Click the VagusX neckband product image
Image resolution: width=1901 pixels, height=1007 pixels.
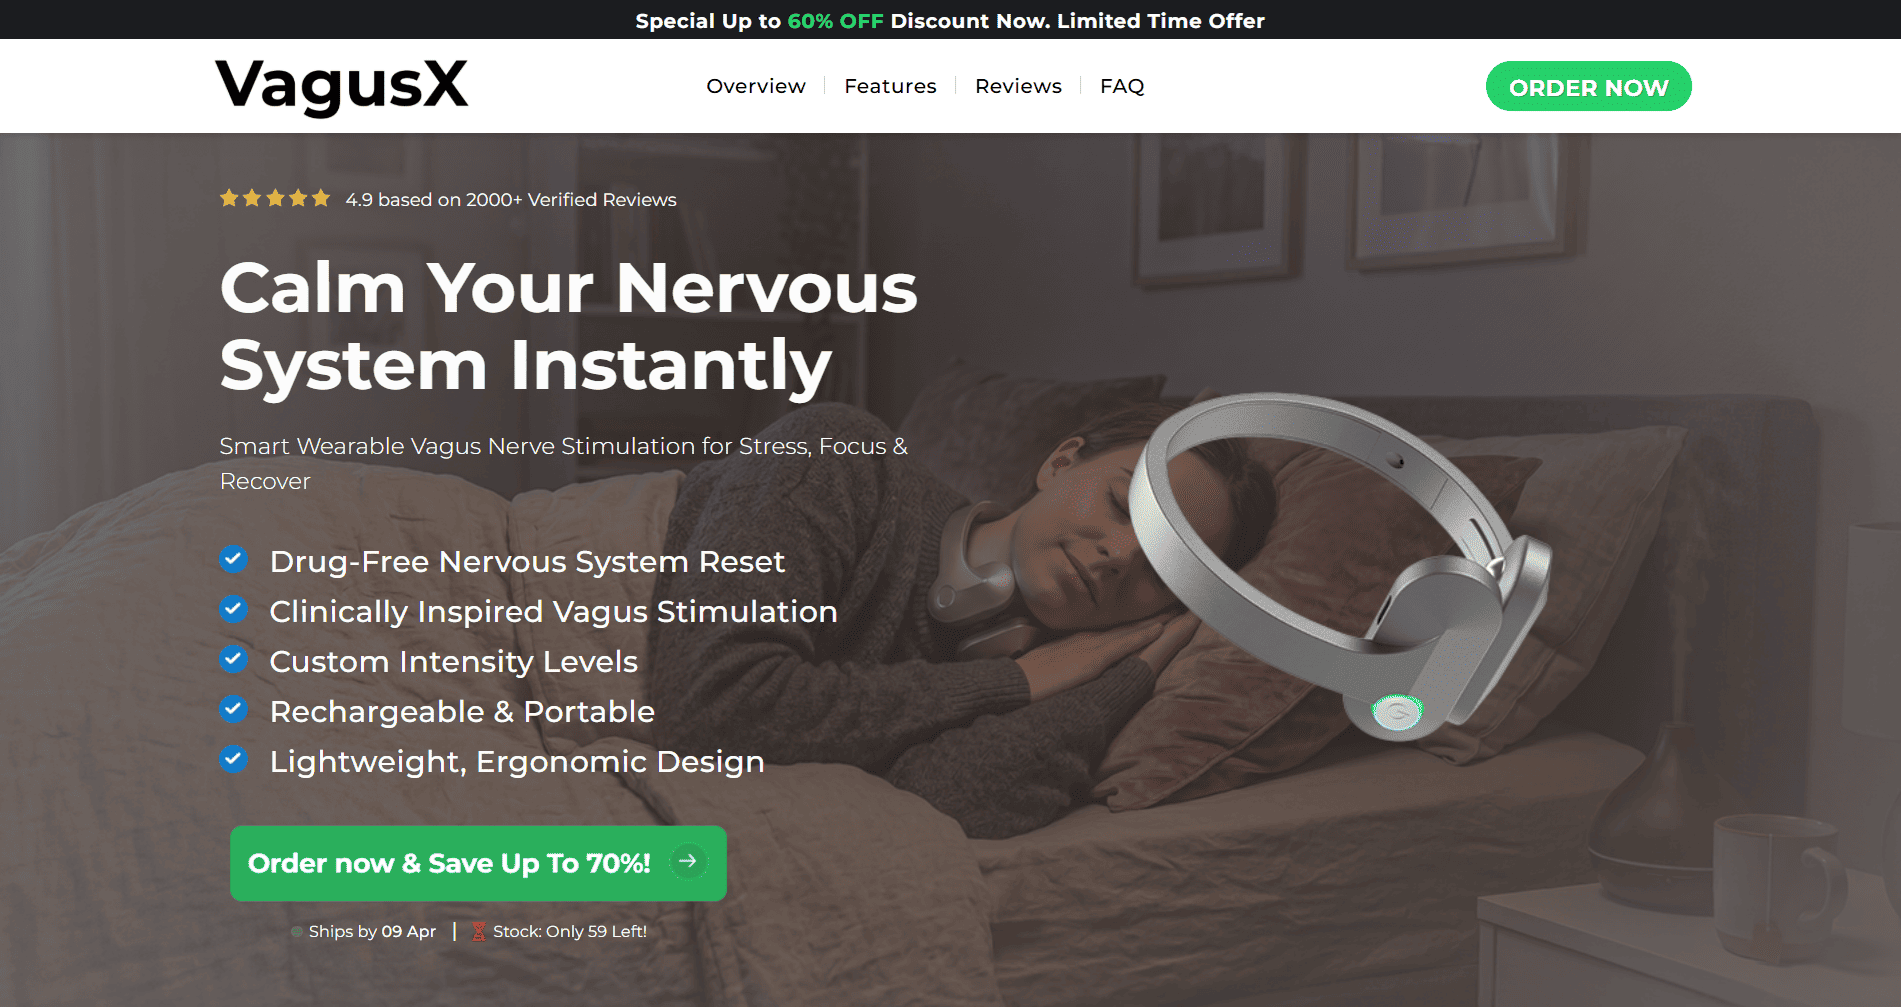click(1340, 561)
